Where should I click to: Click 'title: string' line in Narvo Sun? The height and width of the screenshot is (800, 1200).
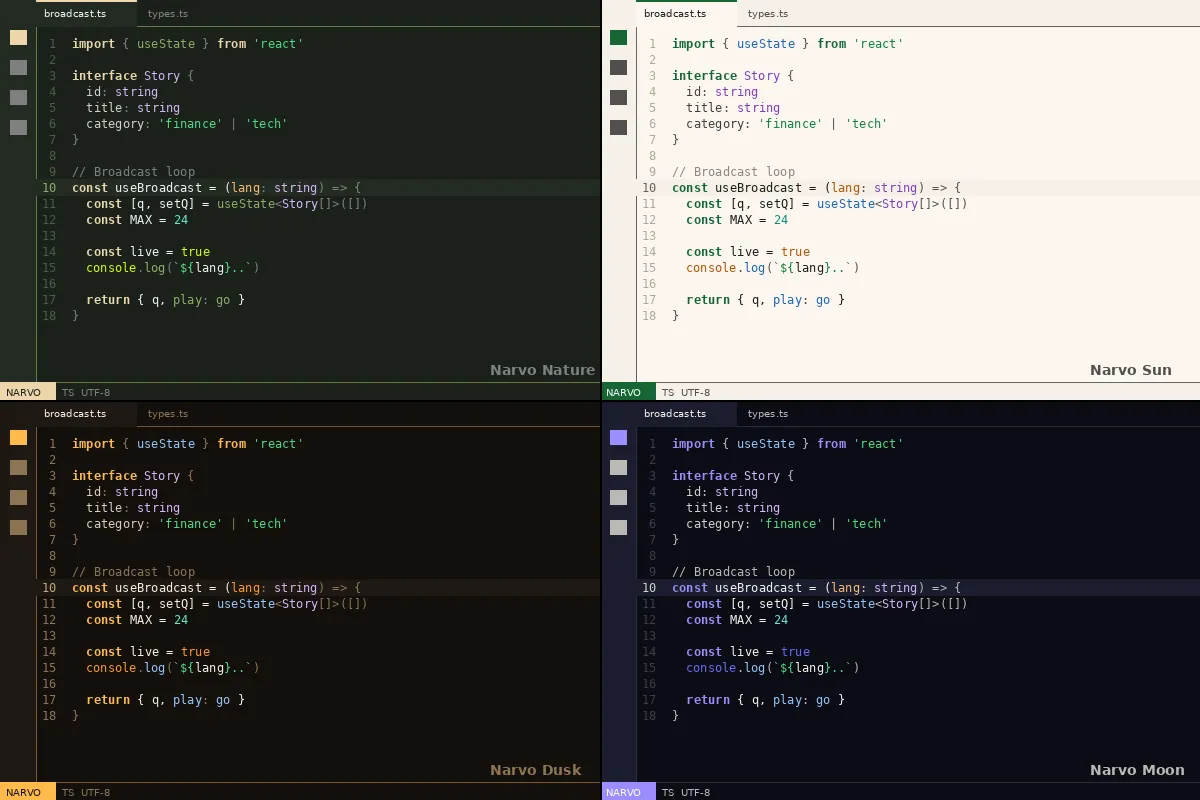coord(733,108)
